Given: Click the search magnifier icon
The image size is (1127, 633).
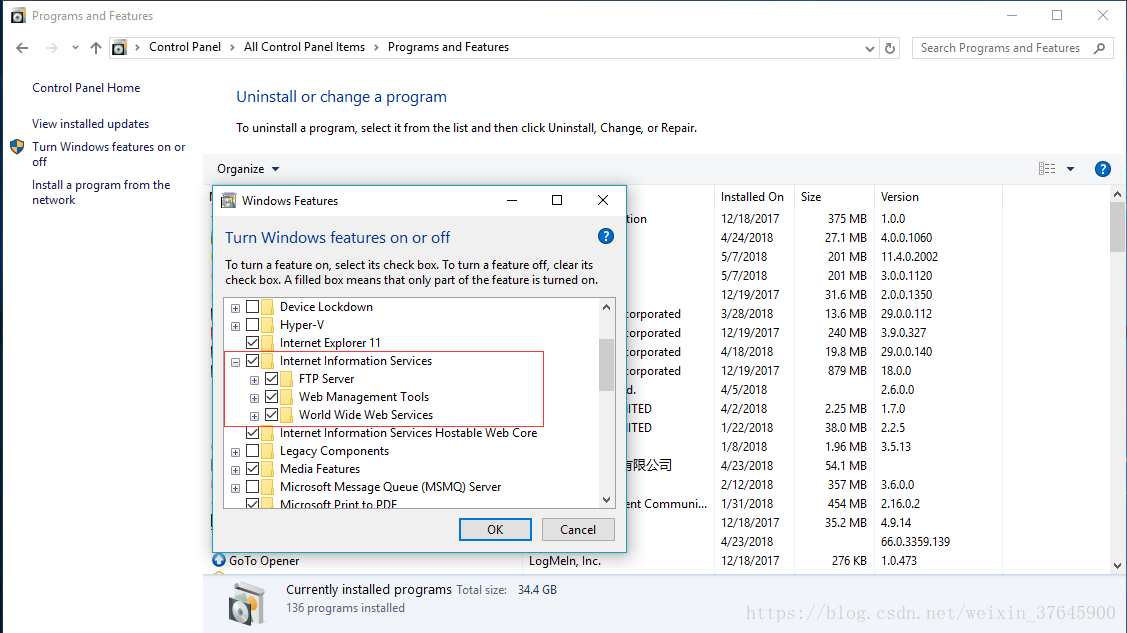Looking at the screenshot, I should pos(1099,48).
